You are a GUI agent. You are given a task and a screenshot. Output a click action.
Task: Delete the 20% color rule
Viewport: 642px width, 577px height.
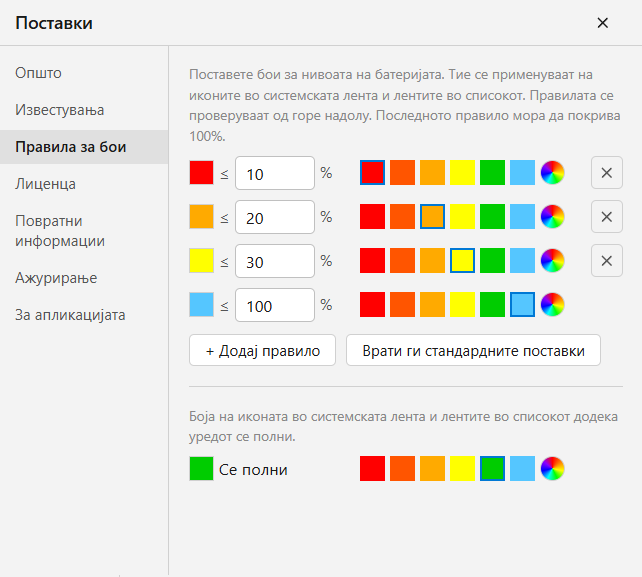607,217
